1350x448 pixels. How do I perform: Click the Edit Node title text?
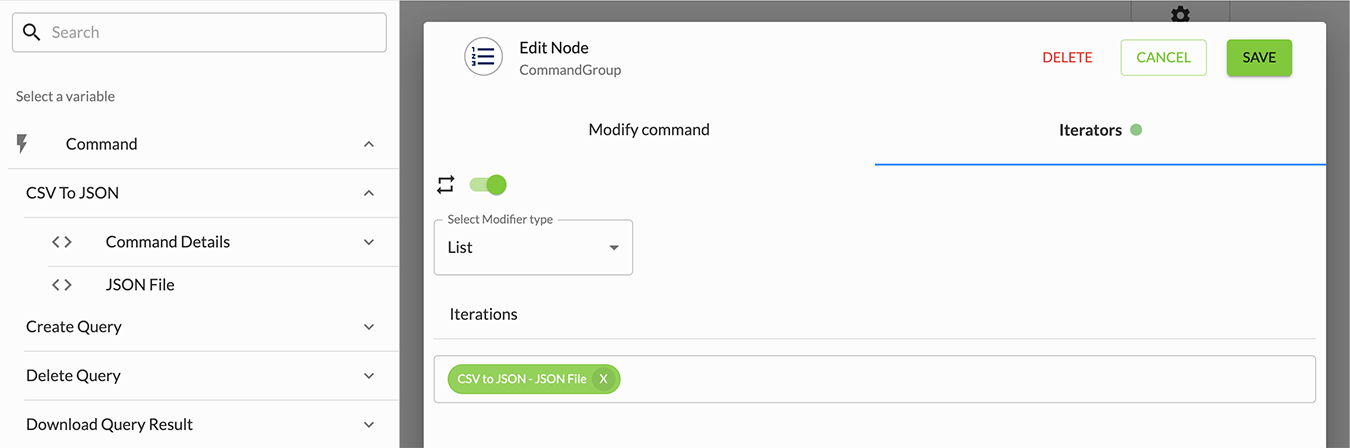[554, 48]
